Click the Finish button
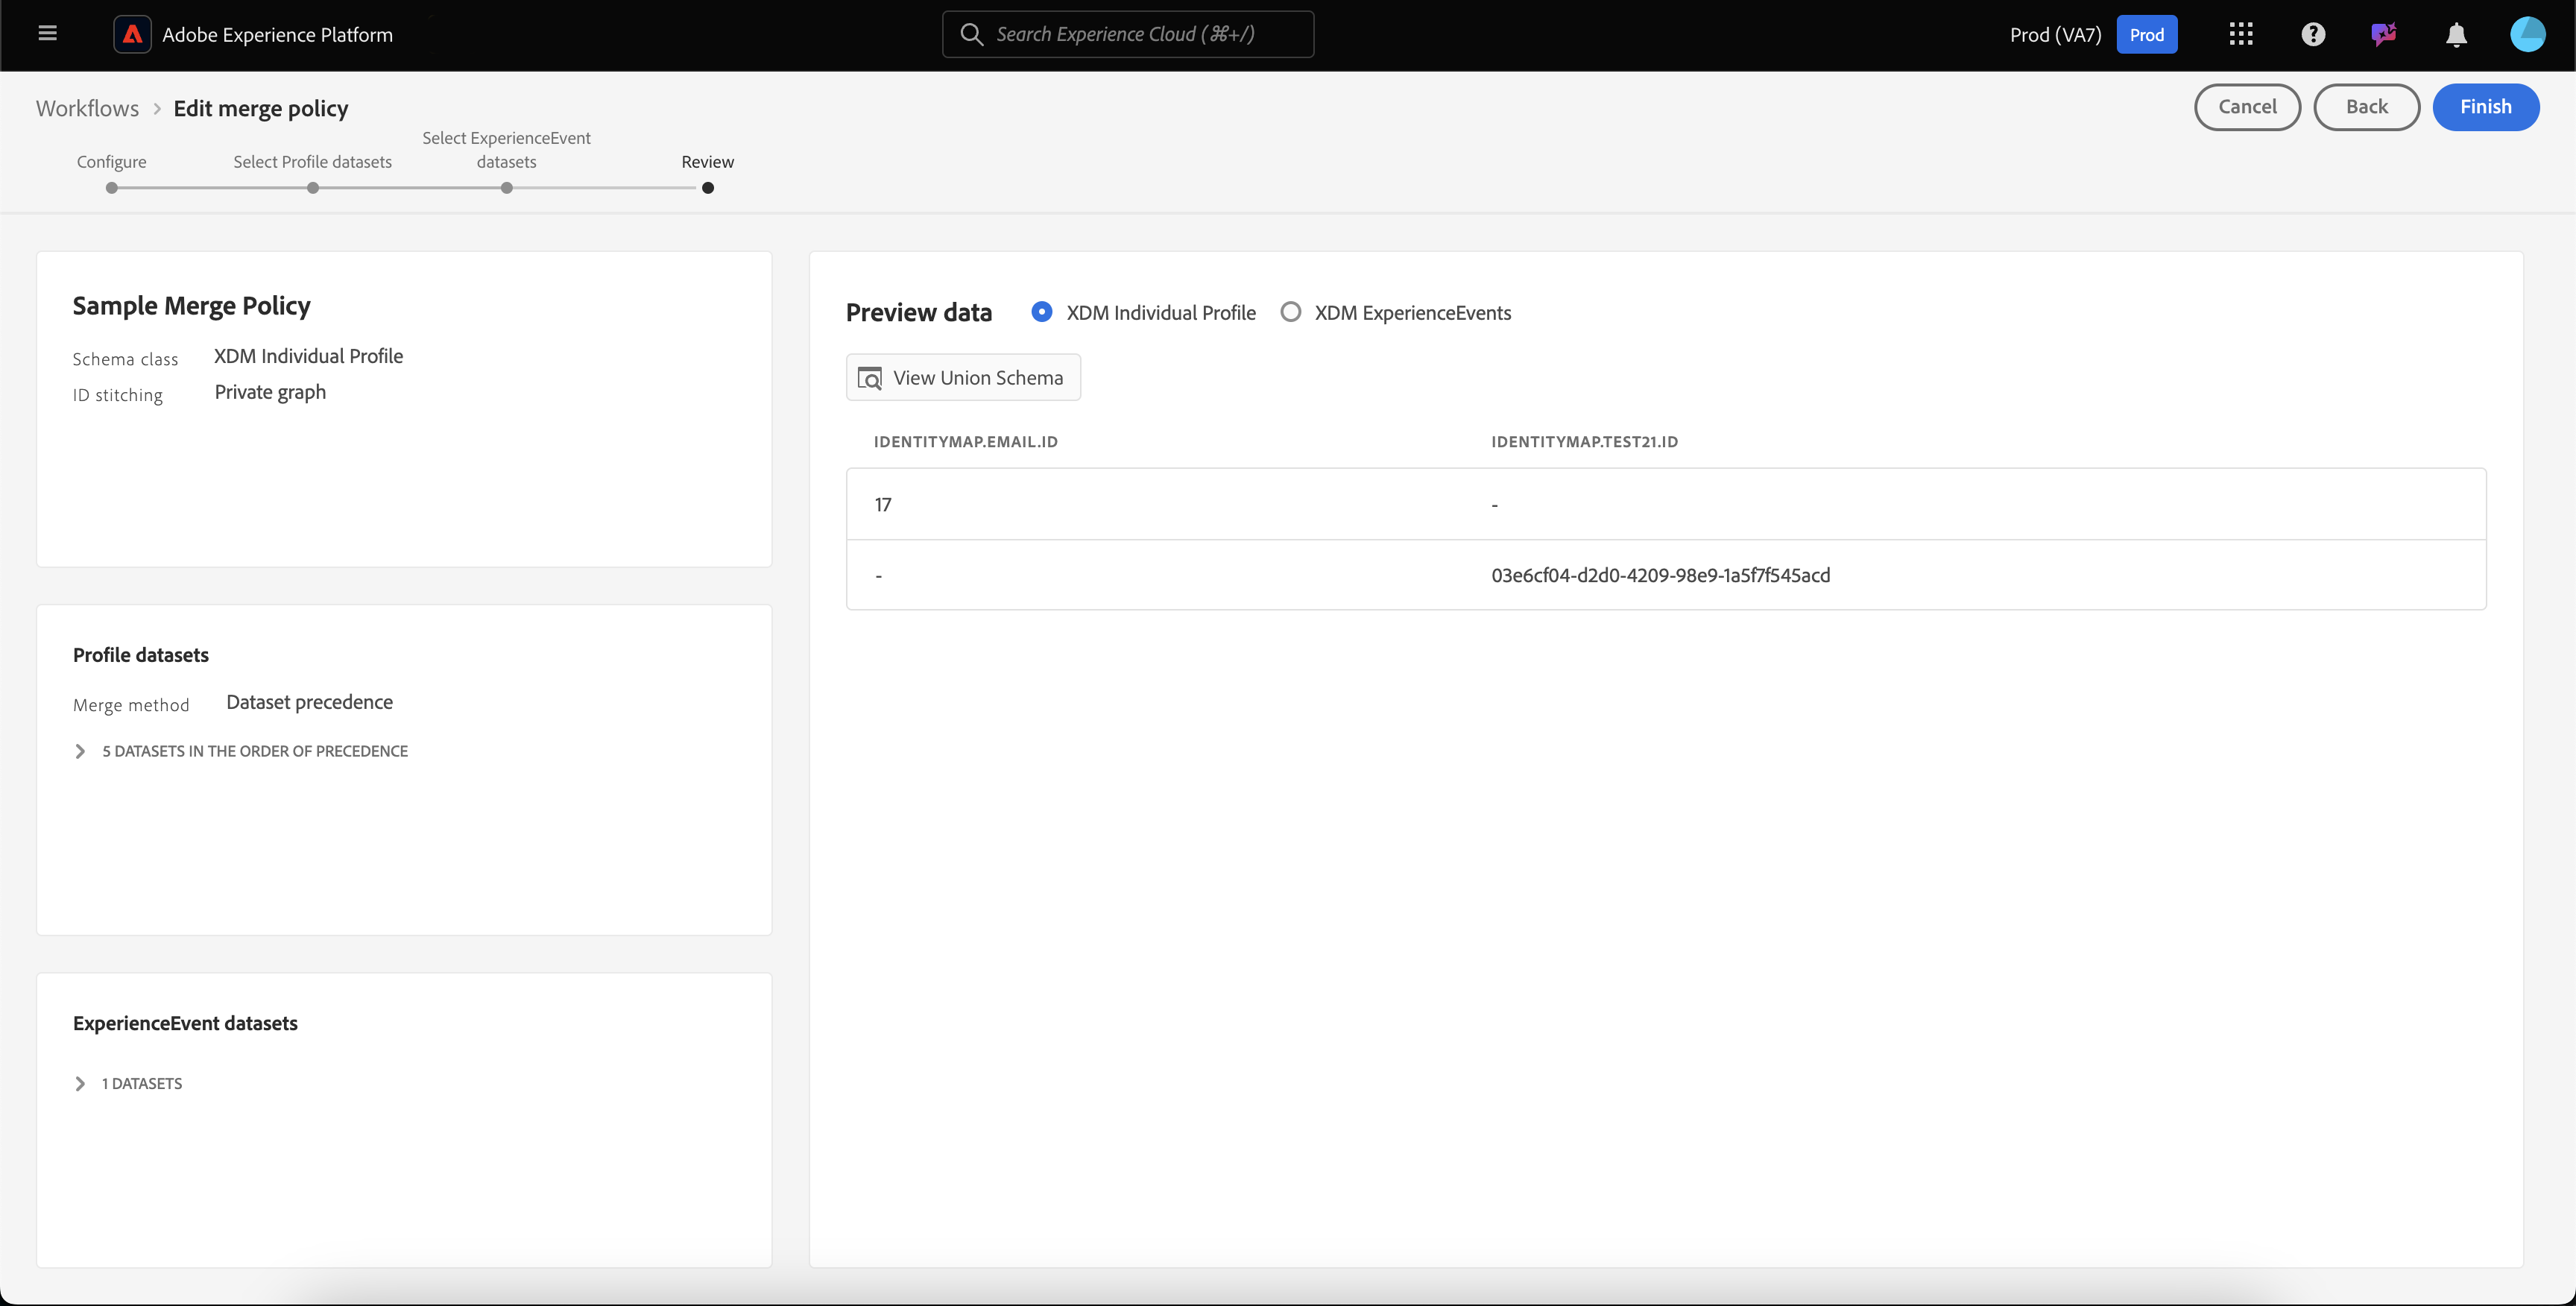Image resolution: width=2576 pixels, height=1306 pixels. coord(2485,107)
